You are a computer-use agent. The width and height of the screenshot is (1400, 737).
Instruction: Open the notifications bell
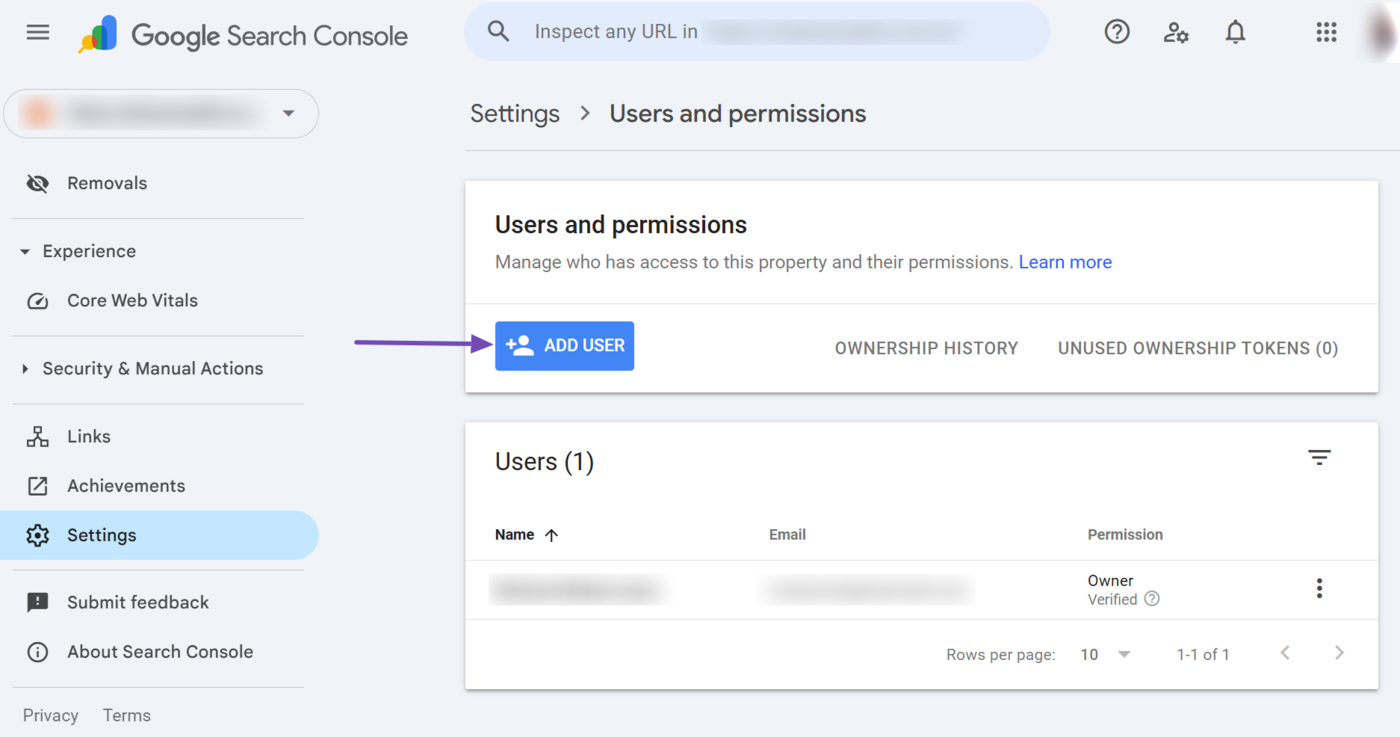pos(1235,32)
